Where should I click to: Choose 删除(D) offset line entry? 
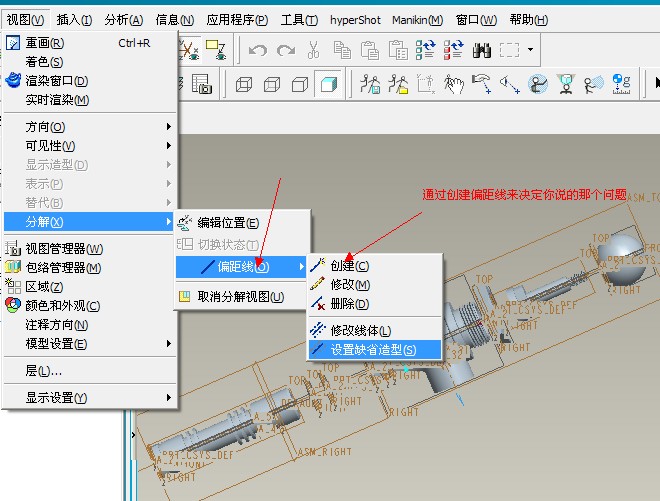[x=375, y=304]
